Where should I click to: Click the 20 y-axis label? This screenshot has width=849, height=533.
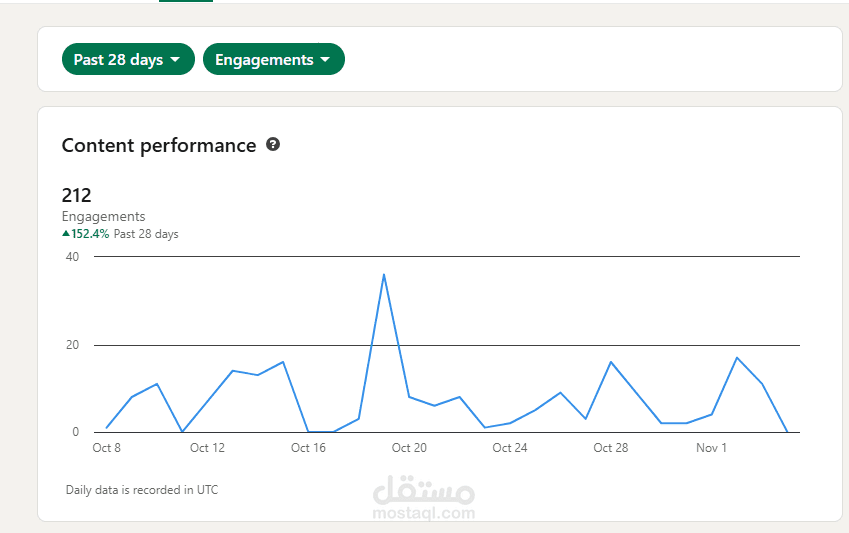pyautogui.click(x=72, y=345)
